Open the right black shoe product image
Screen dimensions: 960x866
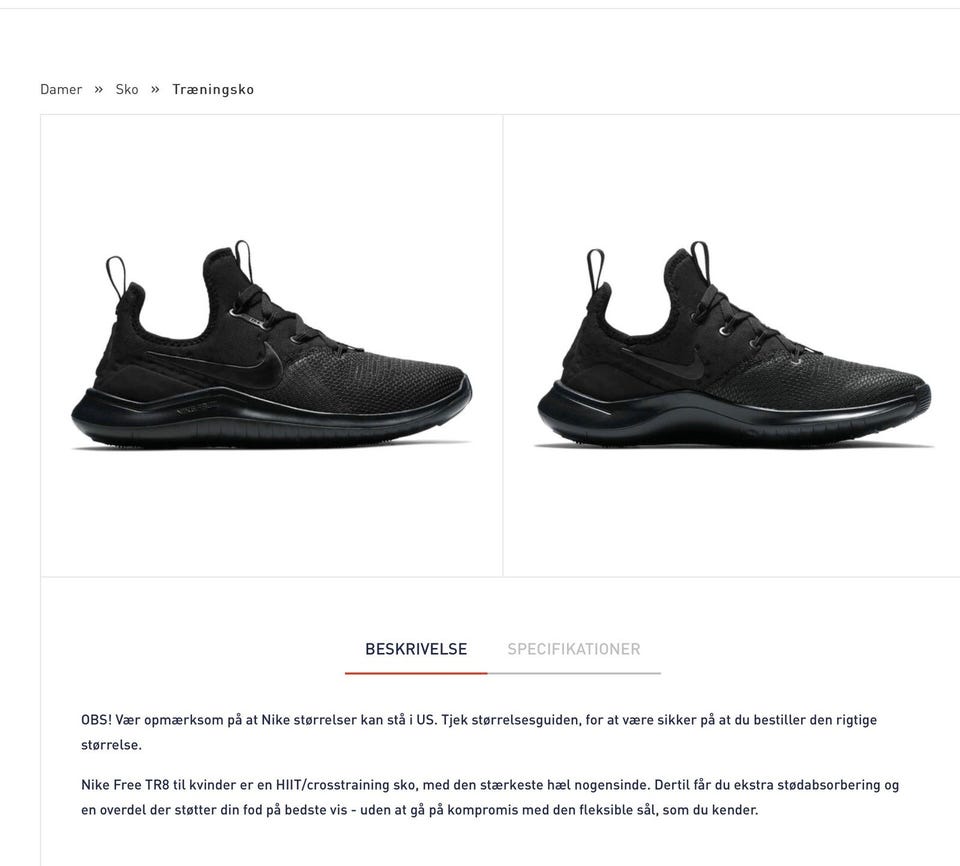732,345
